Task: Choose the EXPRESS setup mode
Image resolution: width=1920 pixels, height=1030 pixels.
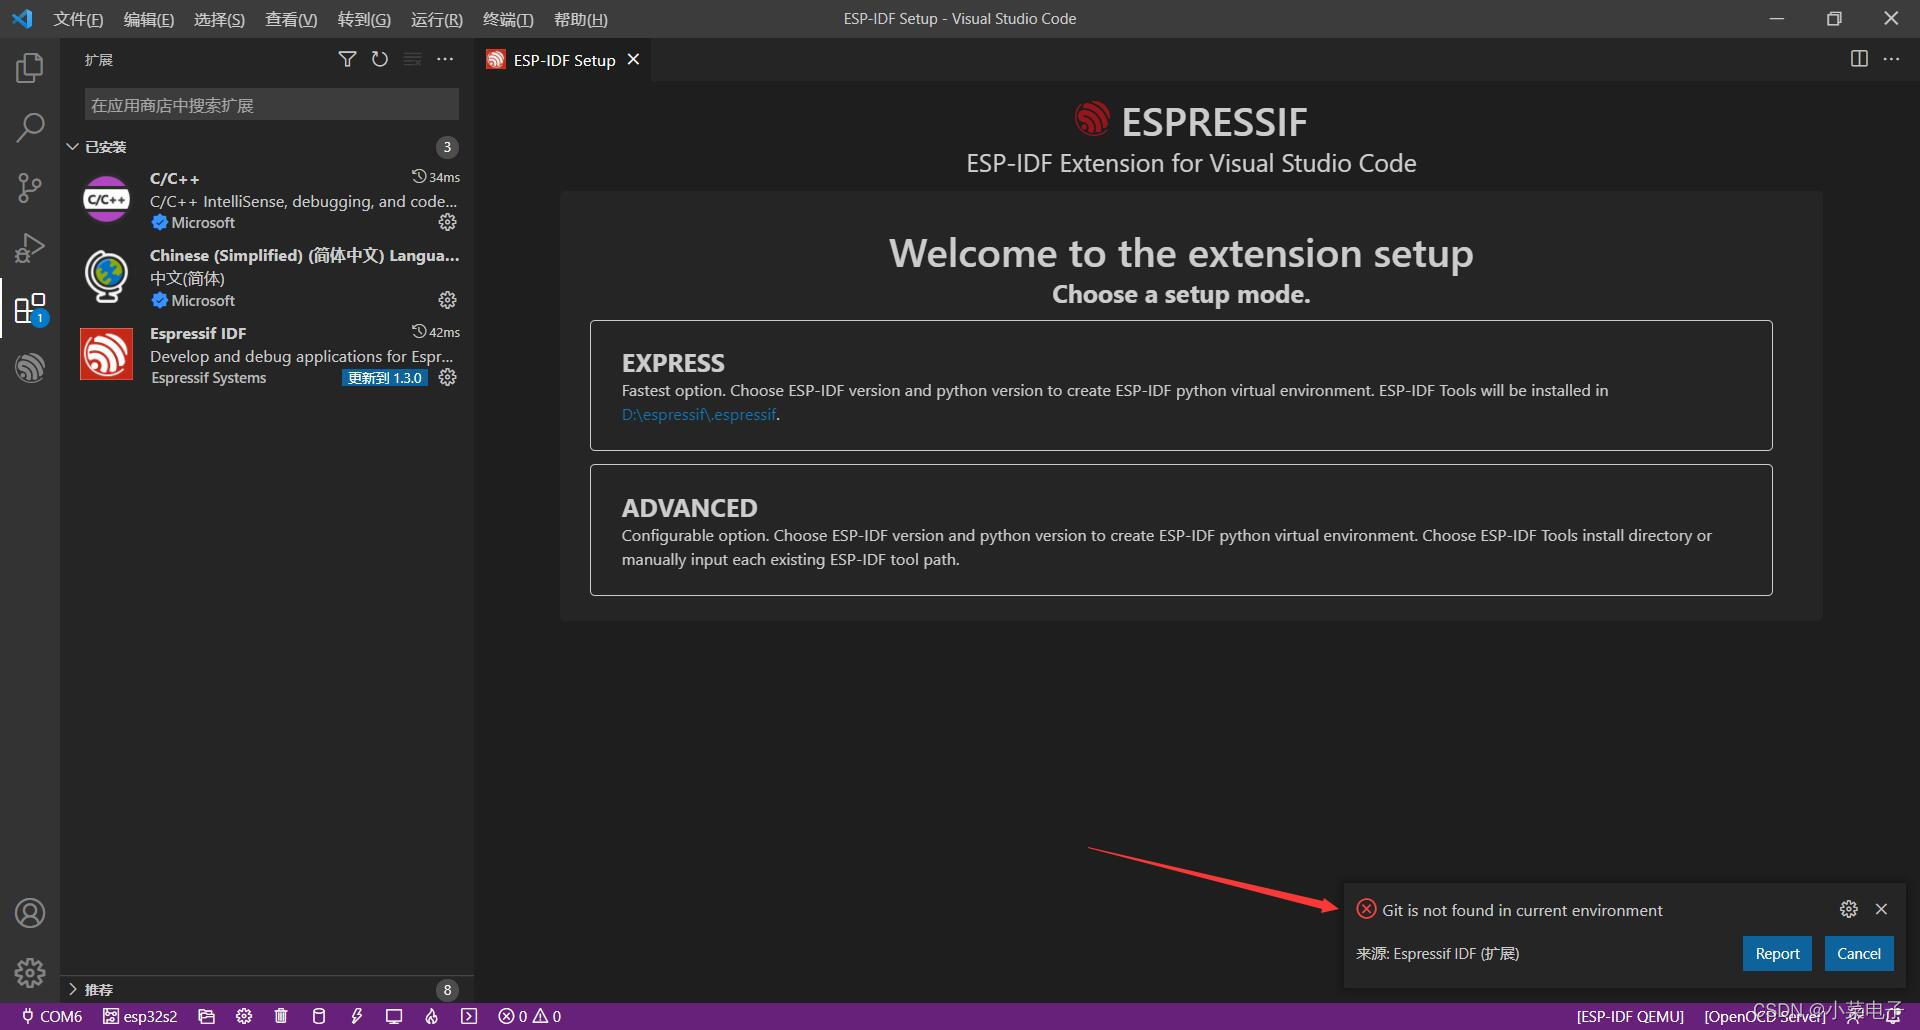Action: coord(1181,385)
